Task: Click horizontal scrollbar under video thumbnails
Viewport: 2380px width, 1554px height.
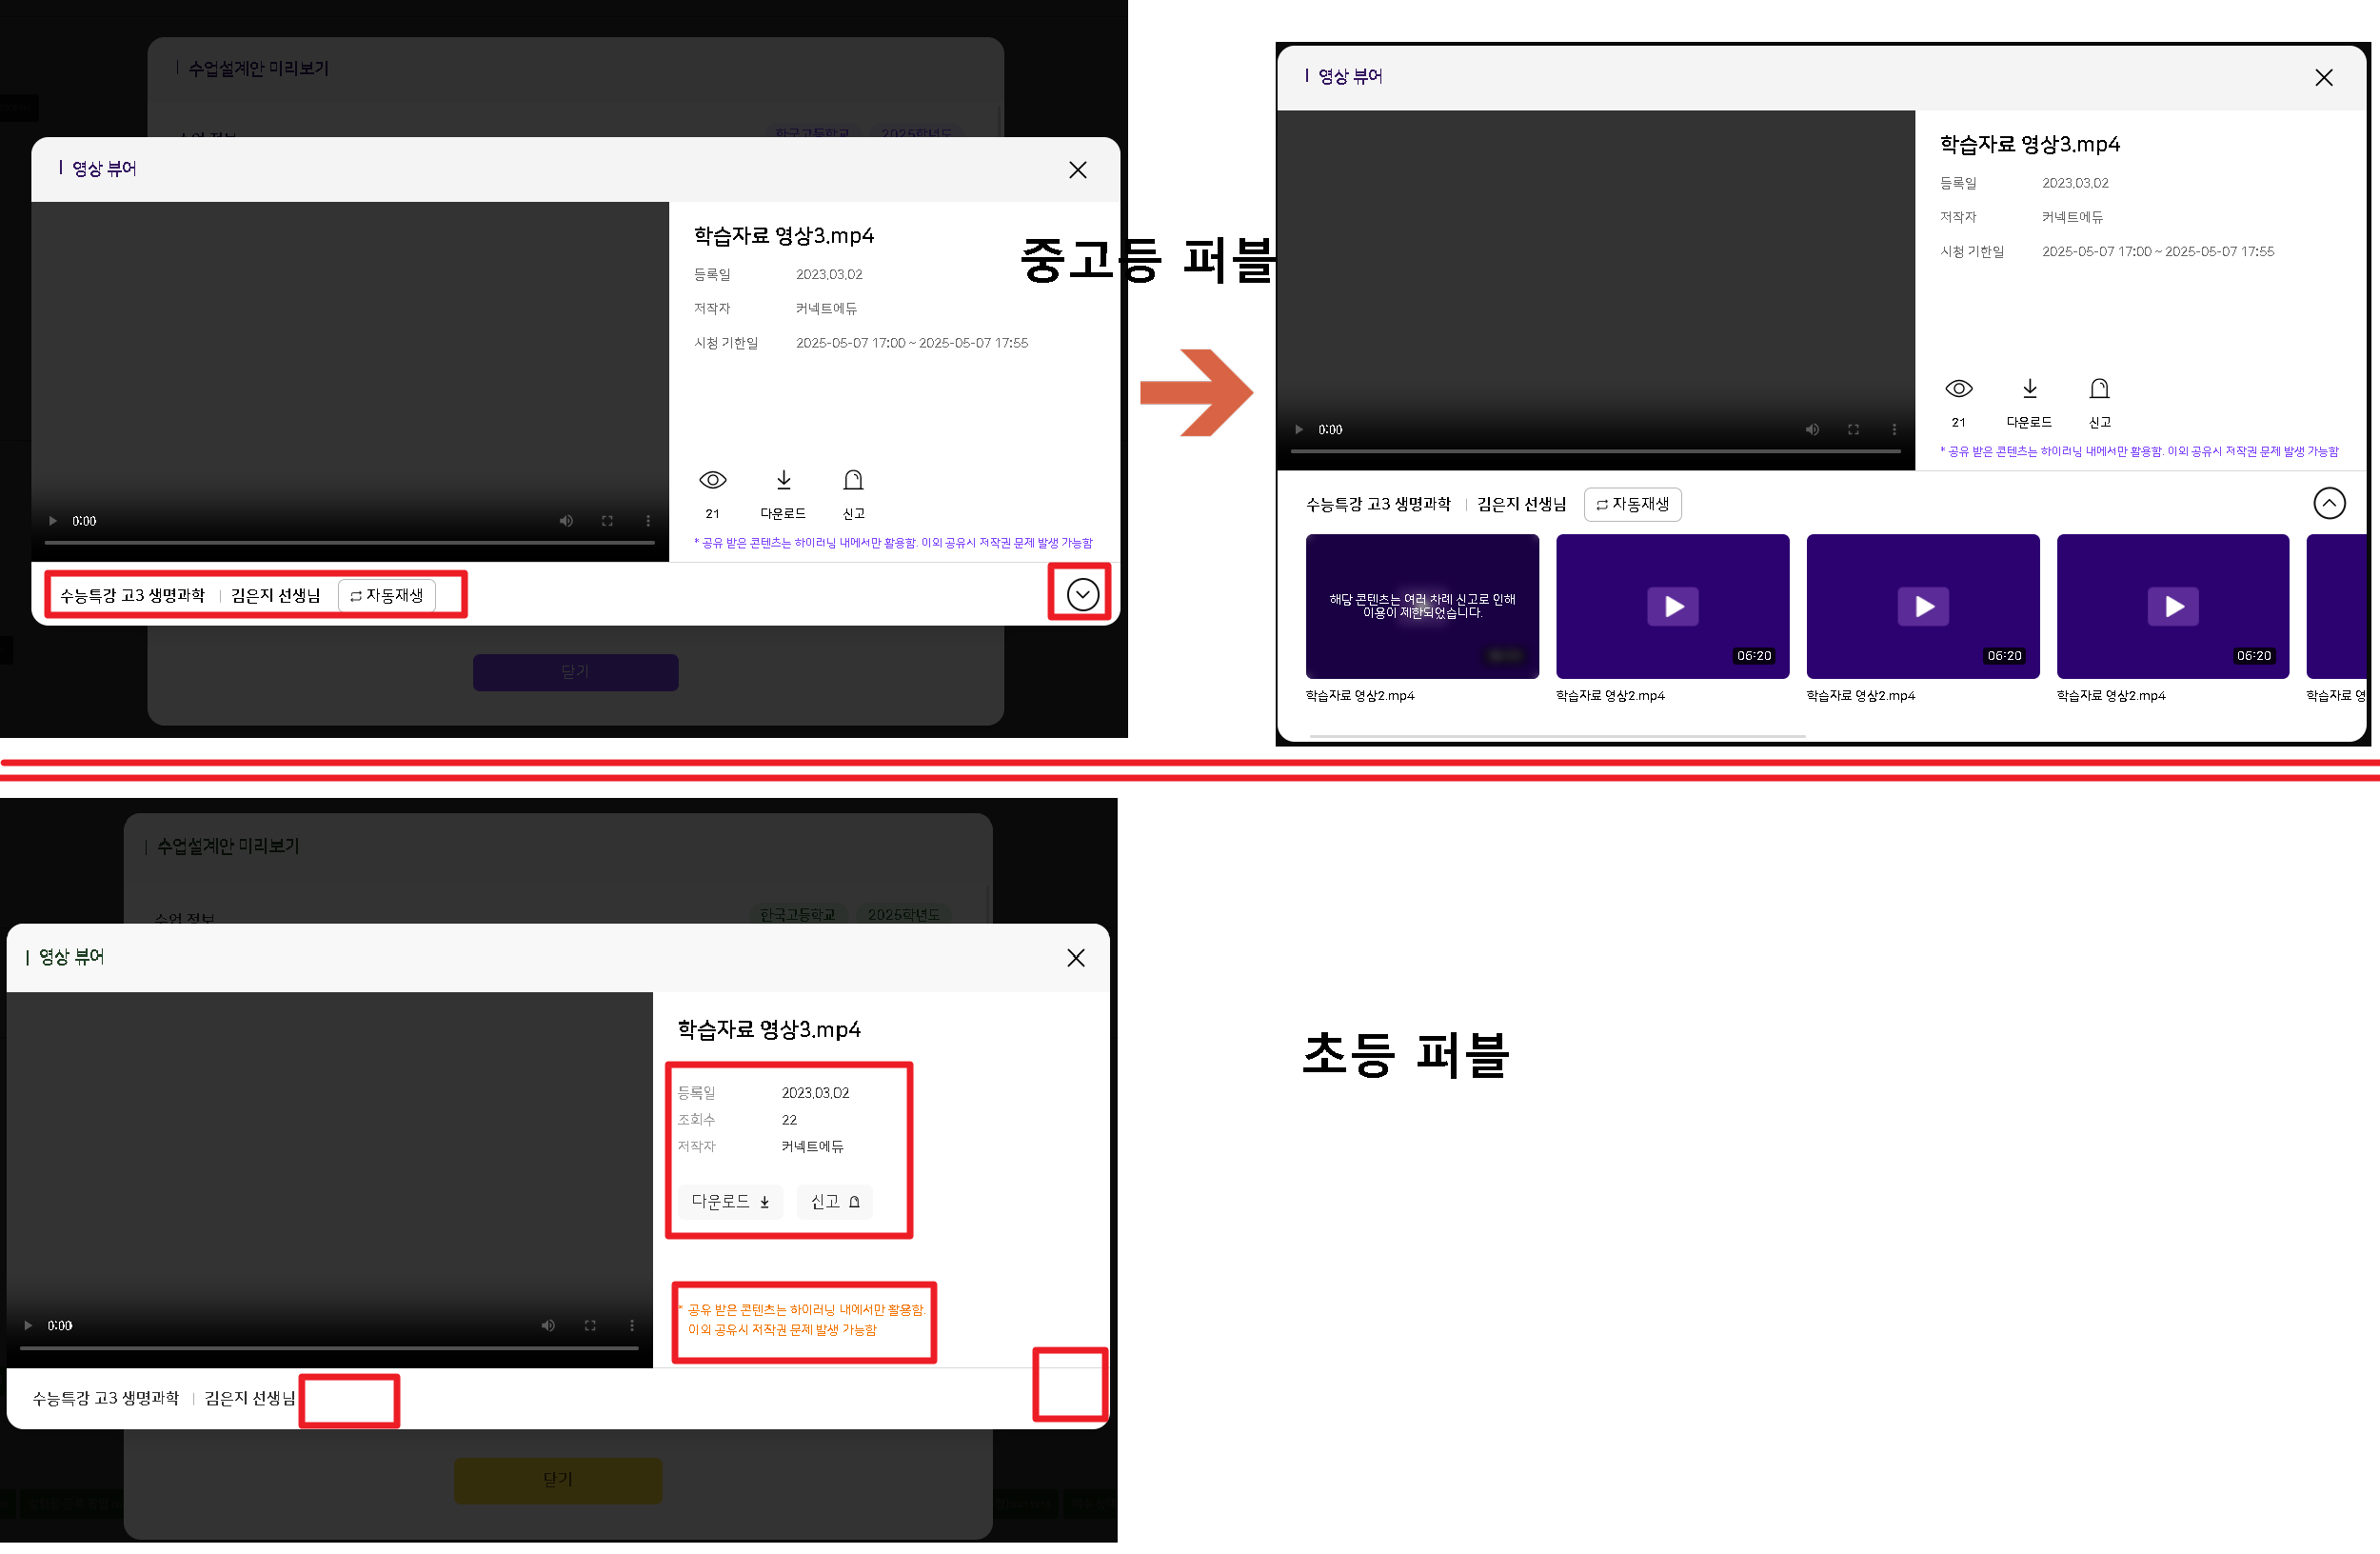Action: point(1557,737)
